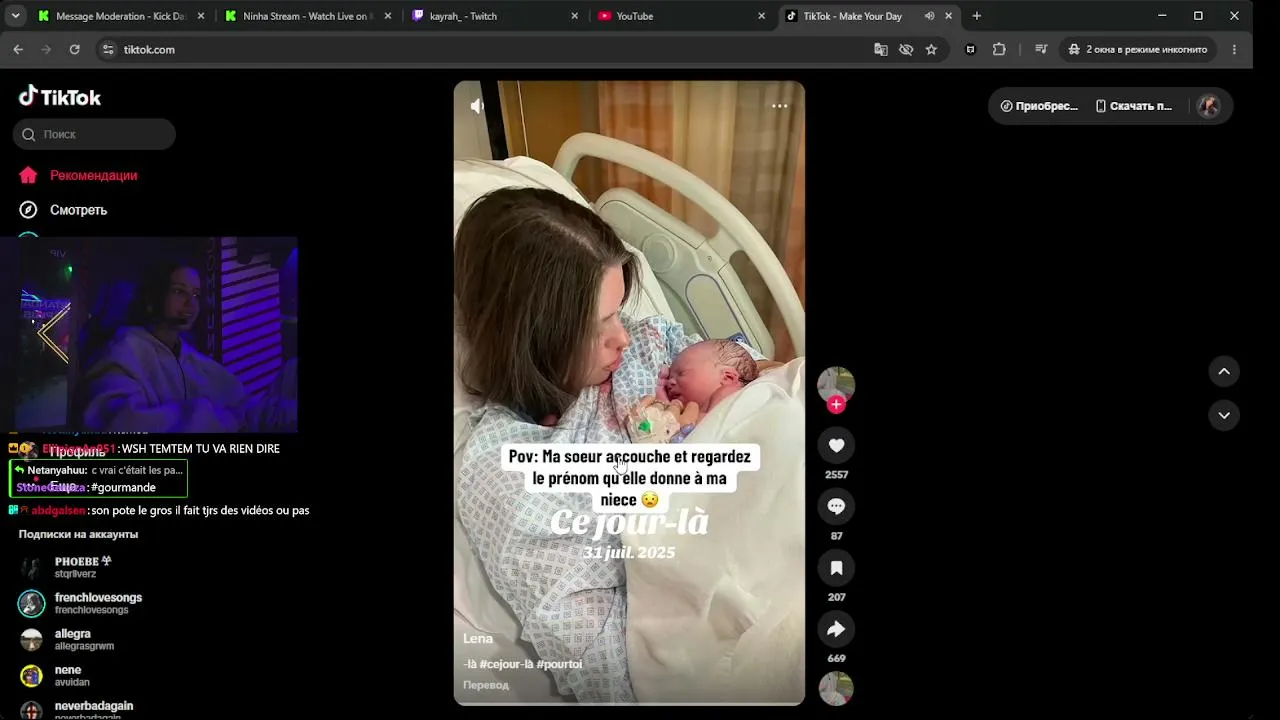
Task: Switch to Message Moderation Kick tab
Action: point(120,16)
